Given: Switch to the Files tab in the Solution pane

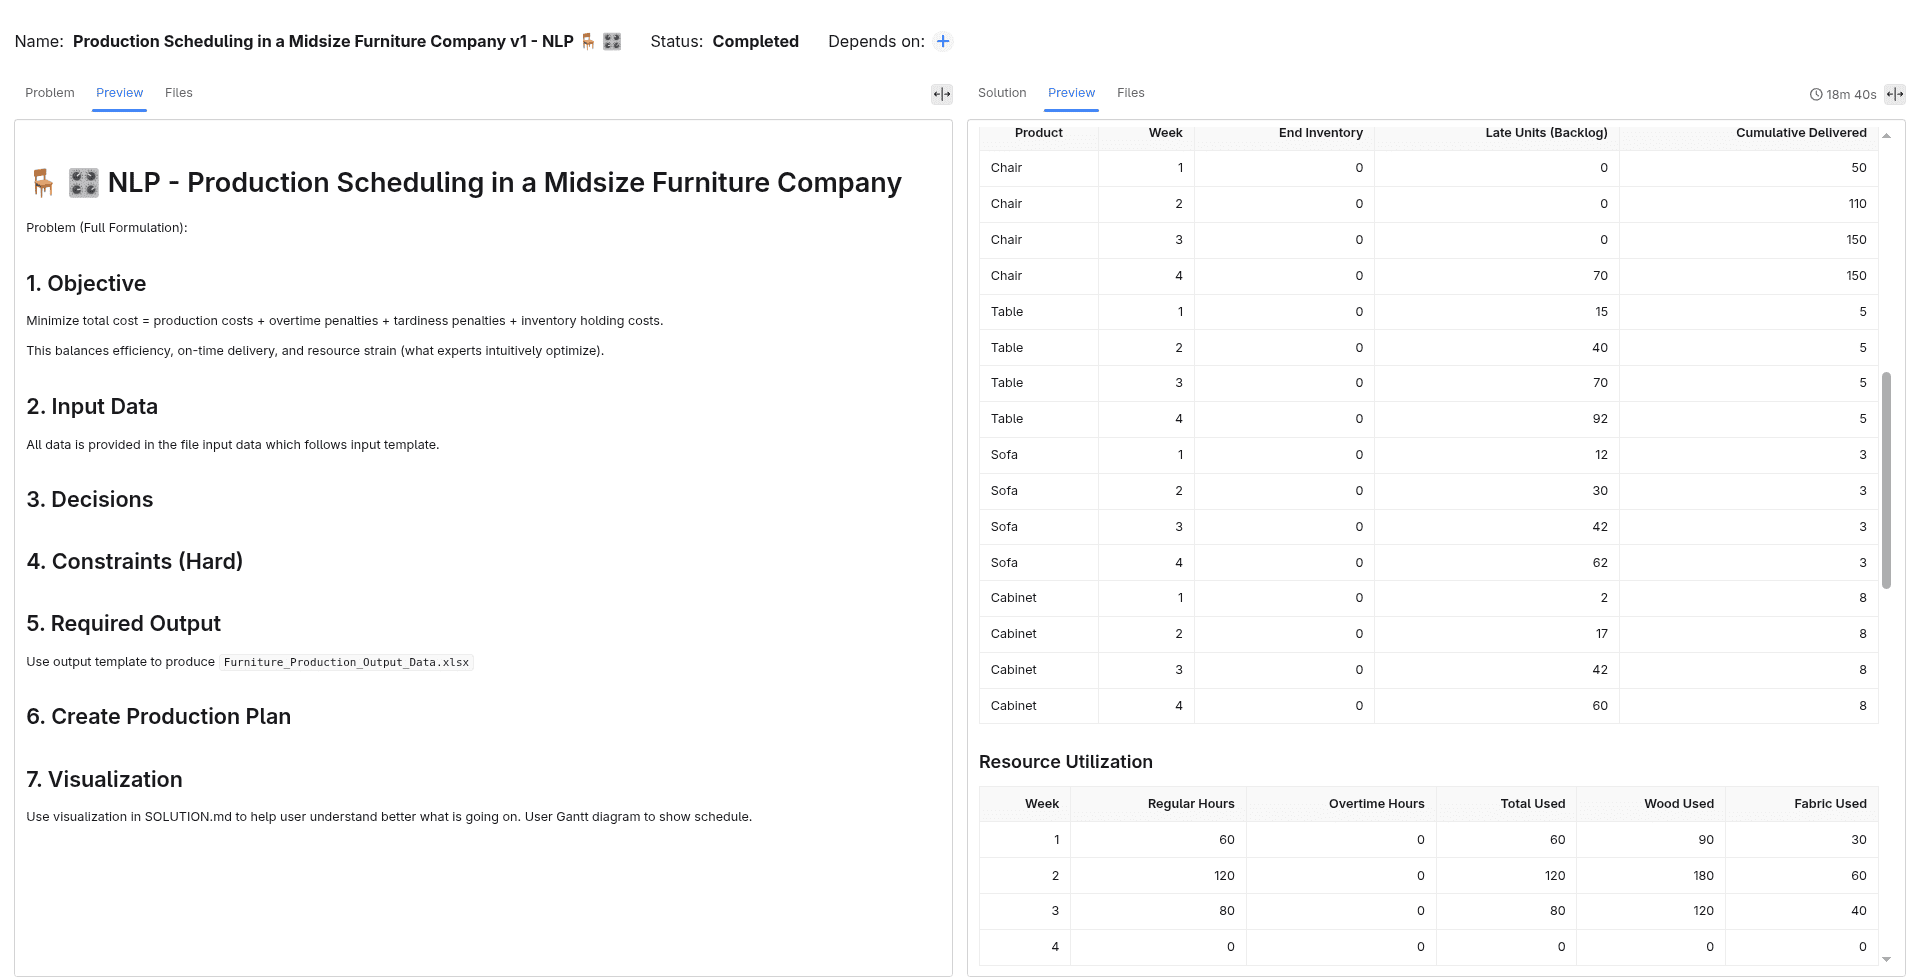Looking at the screenshot, I should click(1131, 93).
